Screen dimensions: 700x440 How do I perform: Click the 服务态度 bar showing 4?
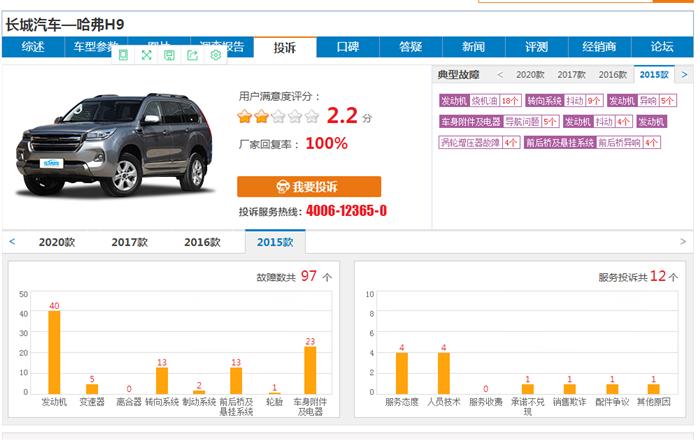402,373
